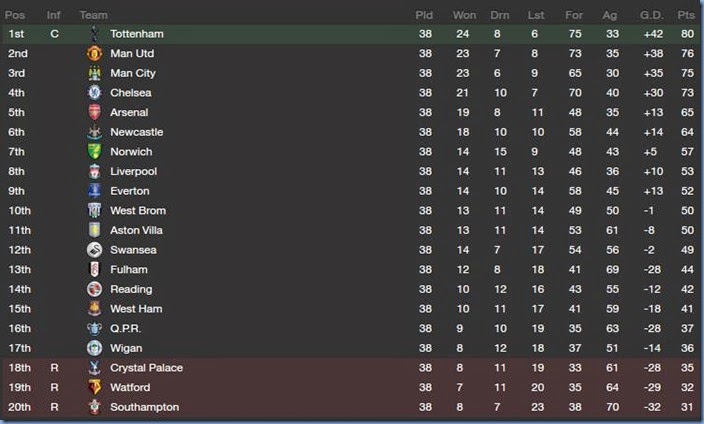Viewport: 704px width, 424px height.
Task: Open the Man City team link
Action: click(x=132, y=73)
